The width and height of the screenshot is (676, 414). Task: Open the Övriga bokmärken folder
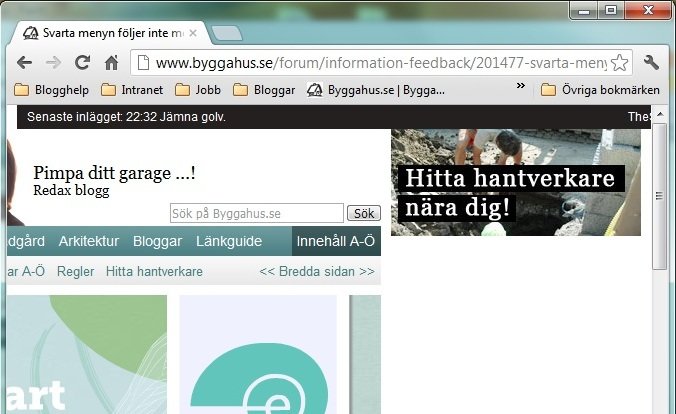pos(600,90)
